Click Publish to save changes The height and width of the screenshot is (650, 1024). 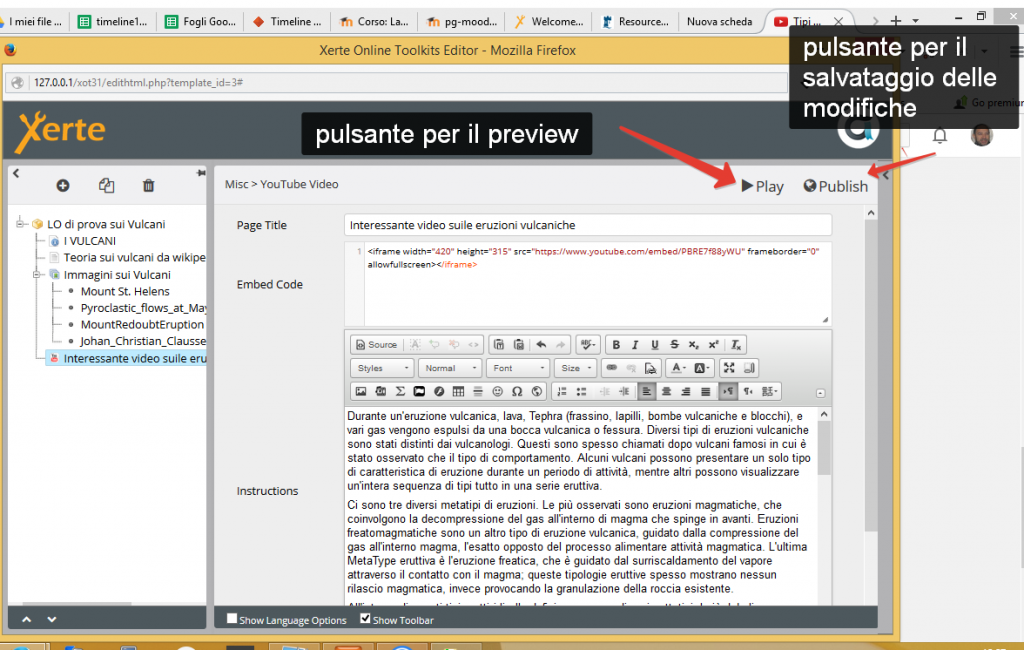click(835, 186)
